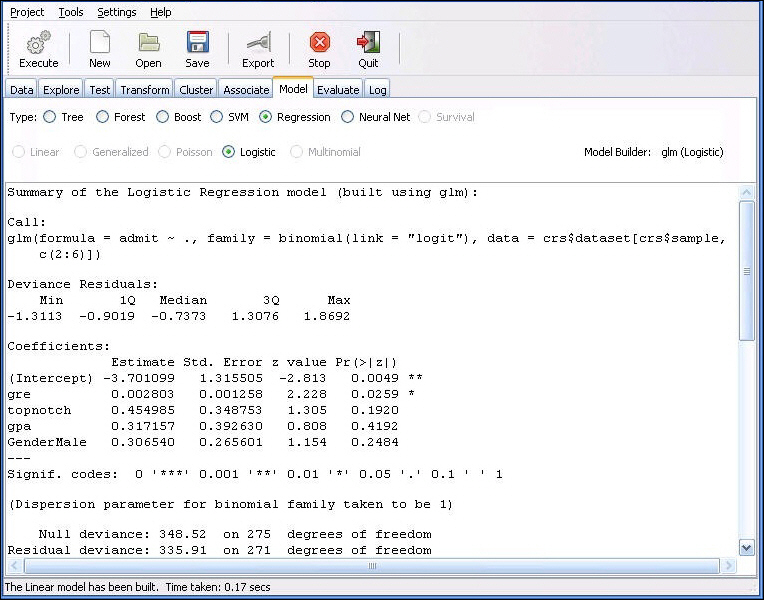This screenshot has width=764, height=600.
Task: Click the 'Summary of the Logistic Regression model' heading
Action: coord(242,193)
